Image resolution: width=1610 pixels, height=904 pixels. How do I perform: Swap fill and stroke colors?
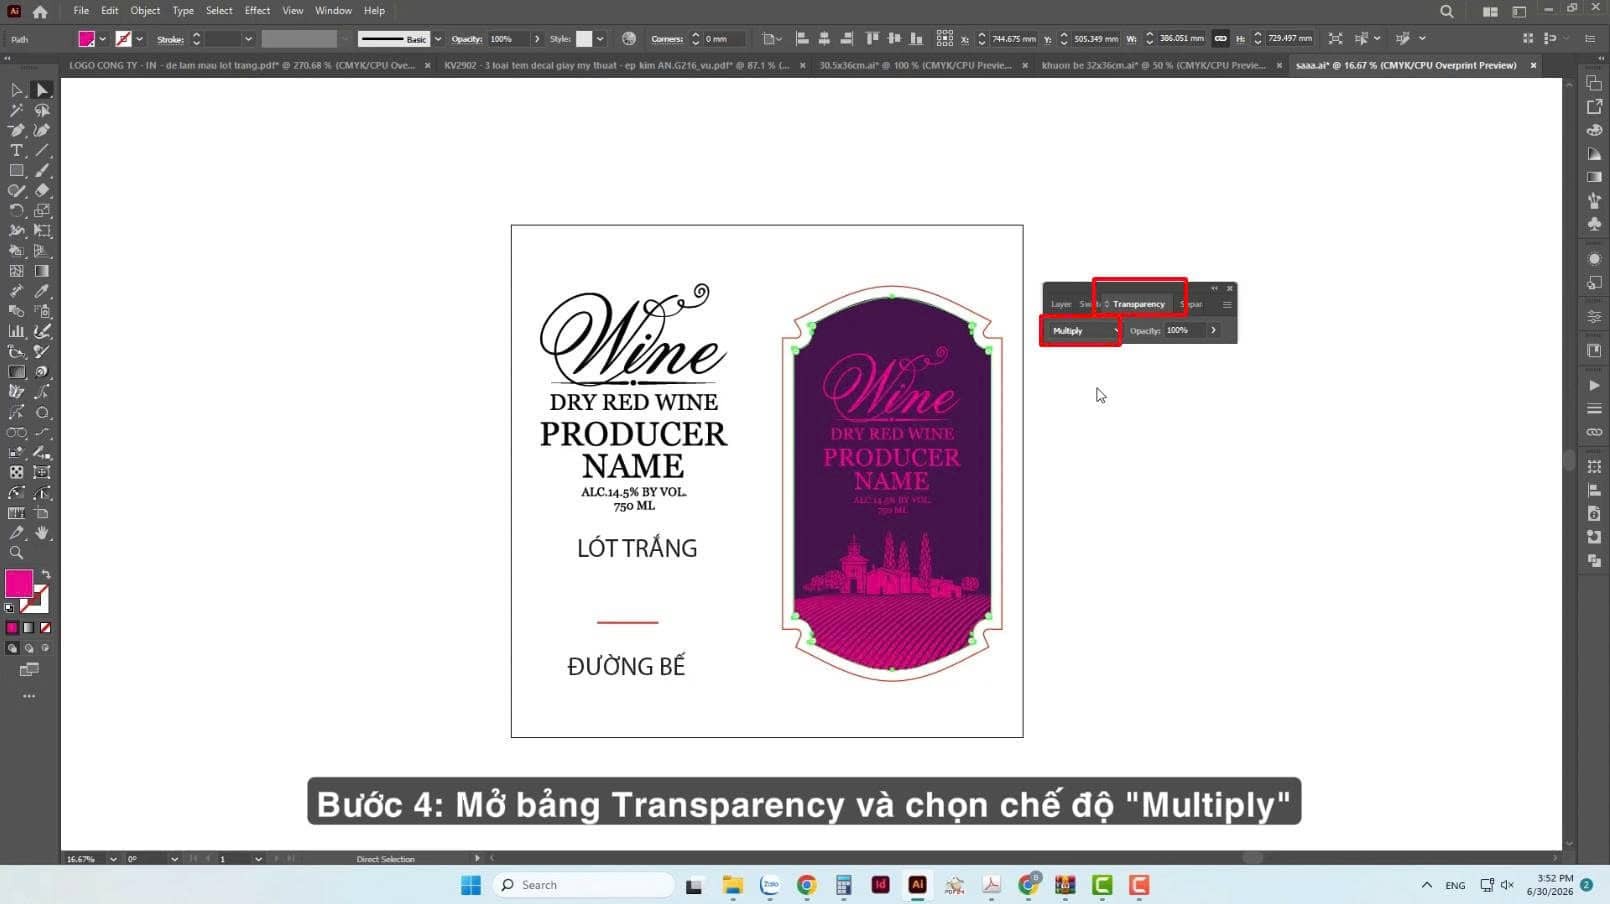pos(45,575)
